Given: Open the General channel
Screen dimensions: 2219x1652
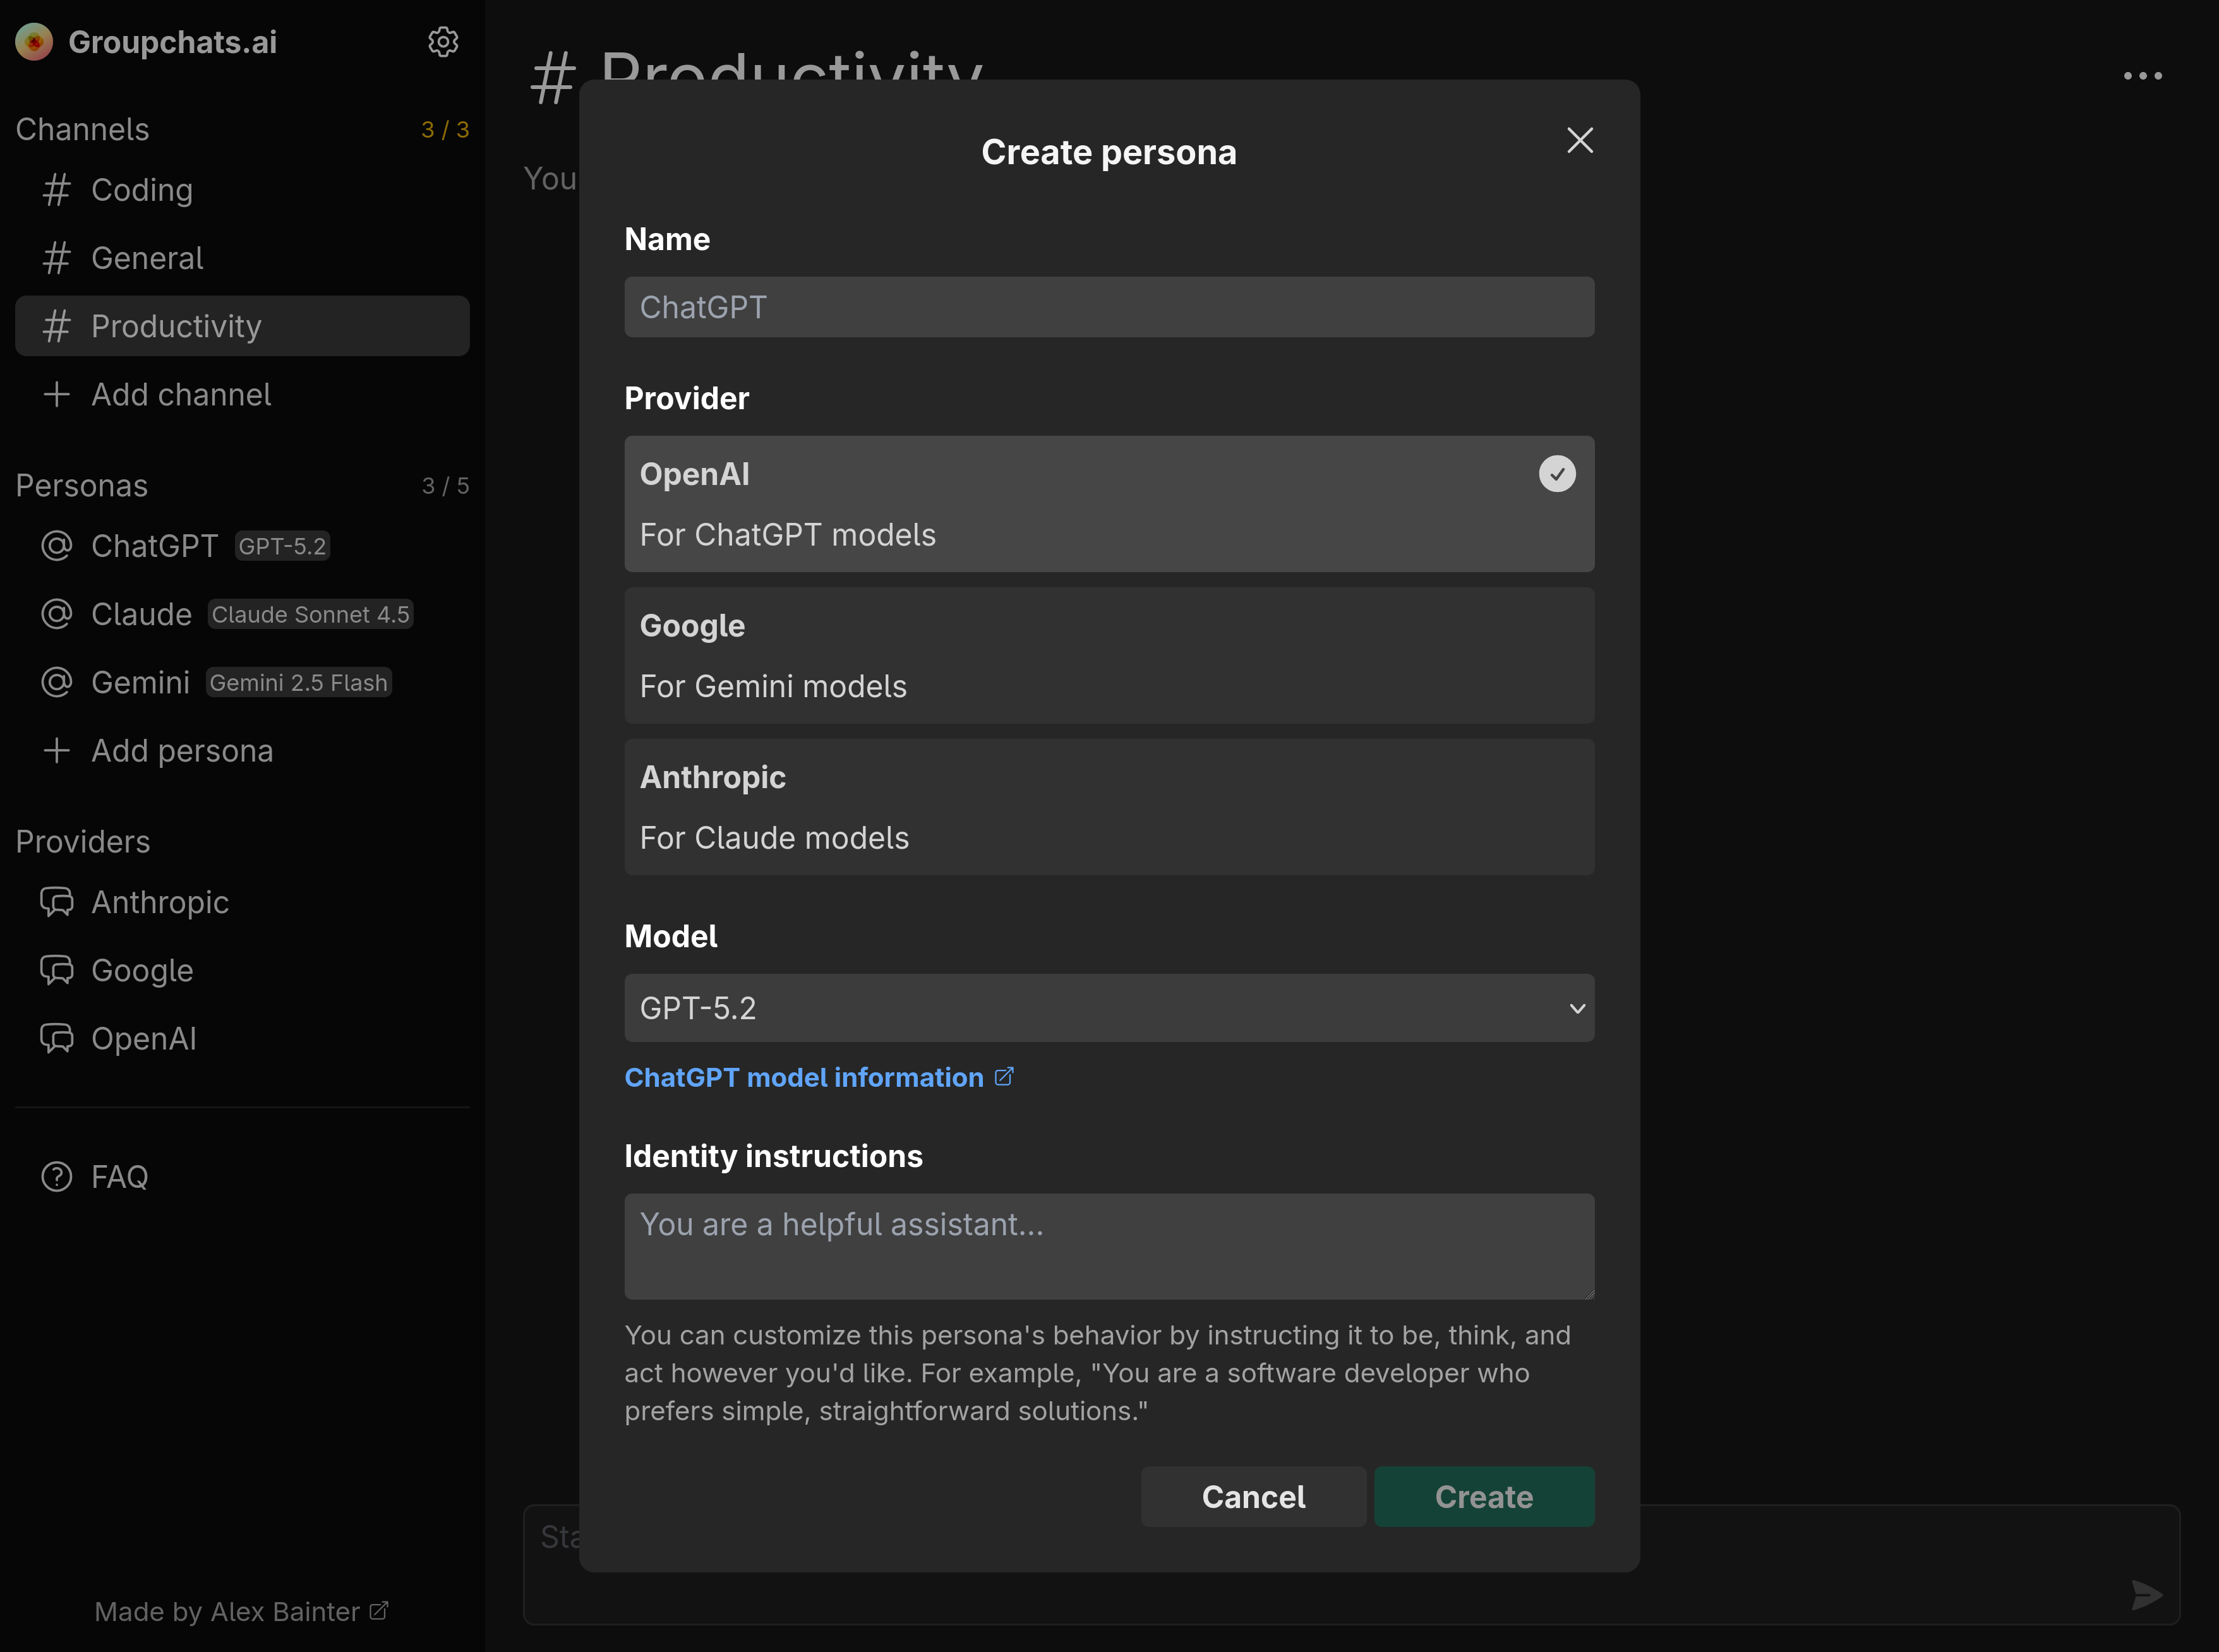Looking at the screenshot, I should tap(242, 258).
